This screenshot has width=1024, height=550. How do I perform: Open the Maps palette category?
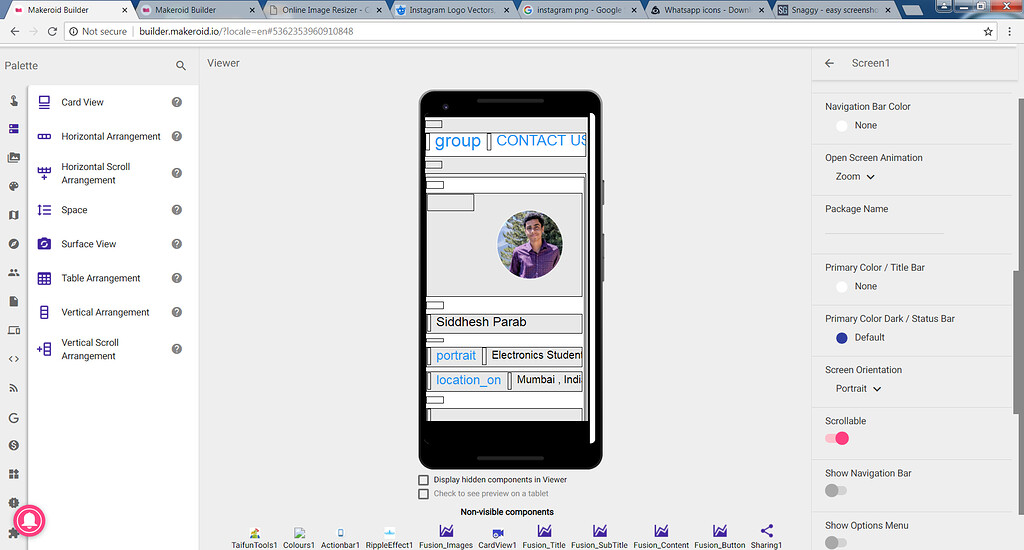point(14,215)
